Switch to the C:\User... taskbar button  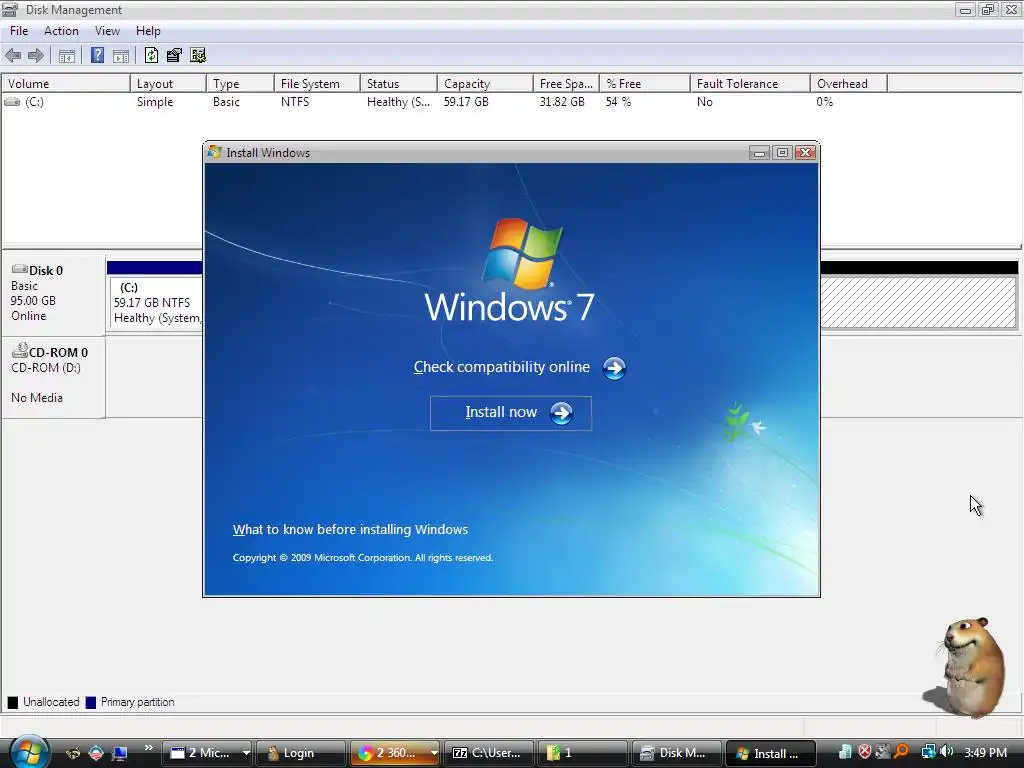[x=488, y=753]
